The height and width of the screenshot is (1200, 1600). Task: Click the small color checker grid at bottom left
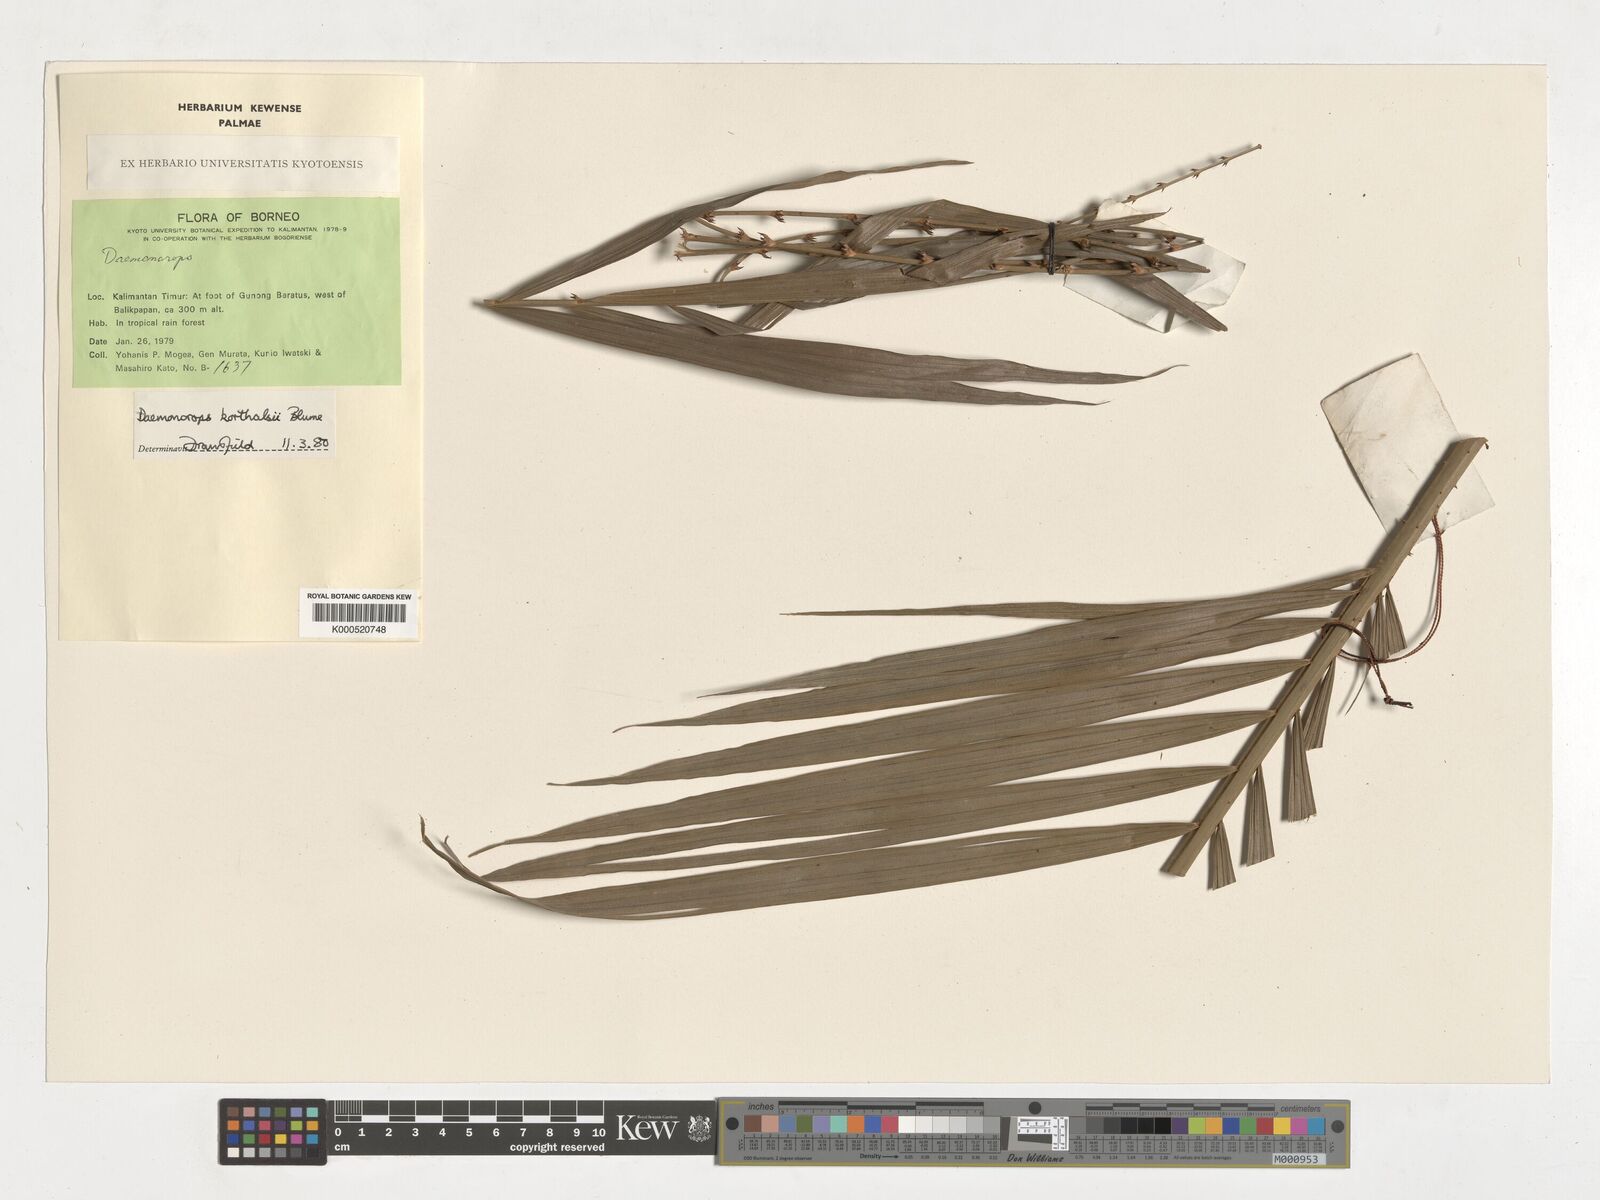[272, 1130]
